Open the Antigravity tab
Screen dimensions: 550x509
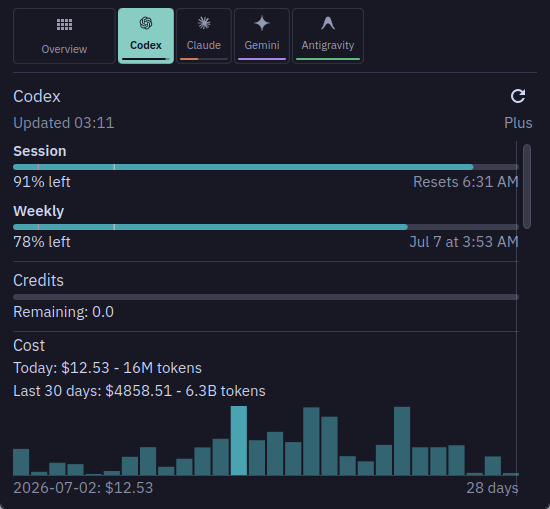328,36
